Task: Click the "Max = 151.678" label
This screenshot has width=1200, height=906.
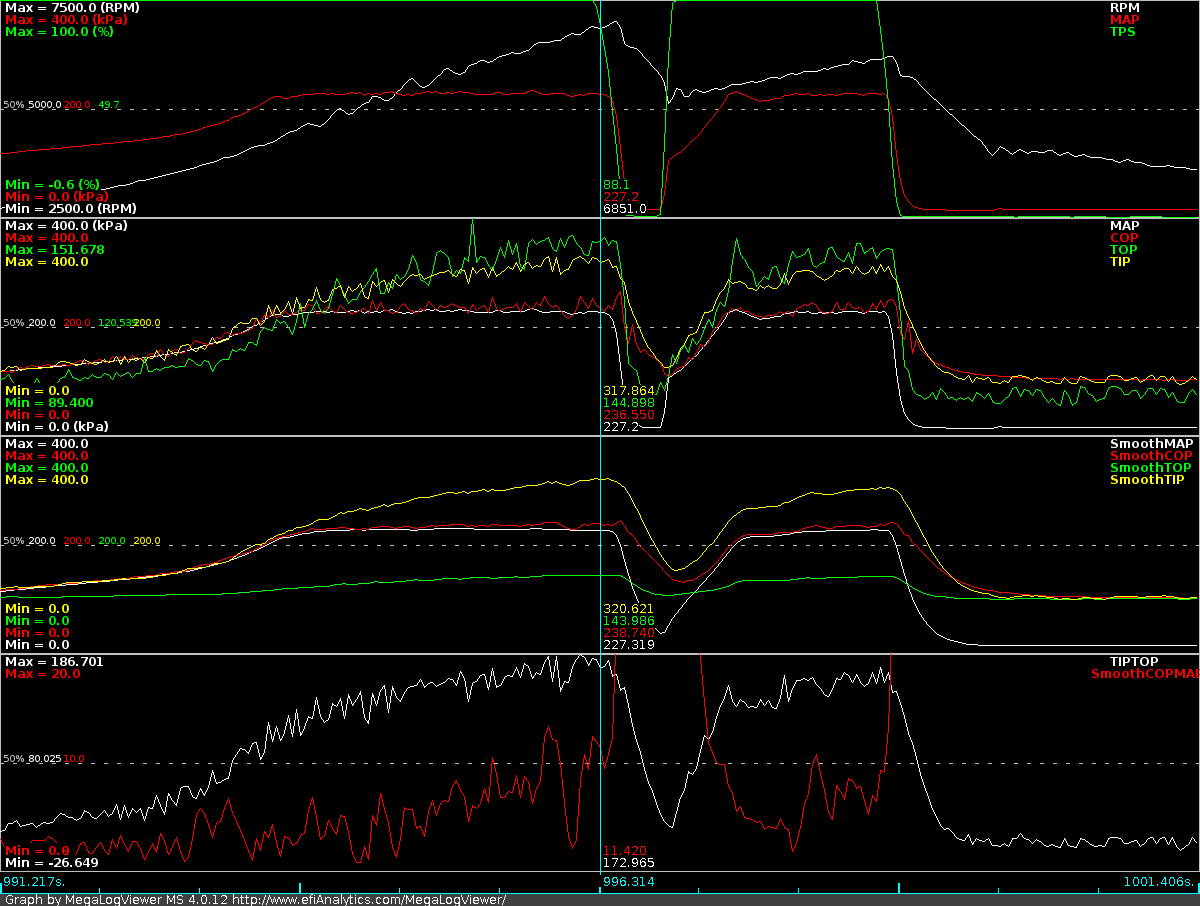Action: point(54,249)
